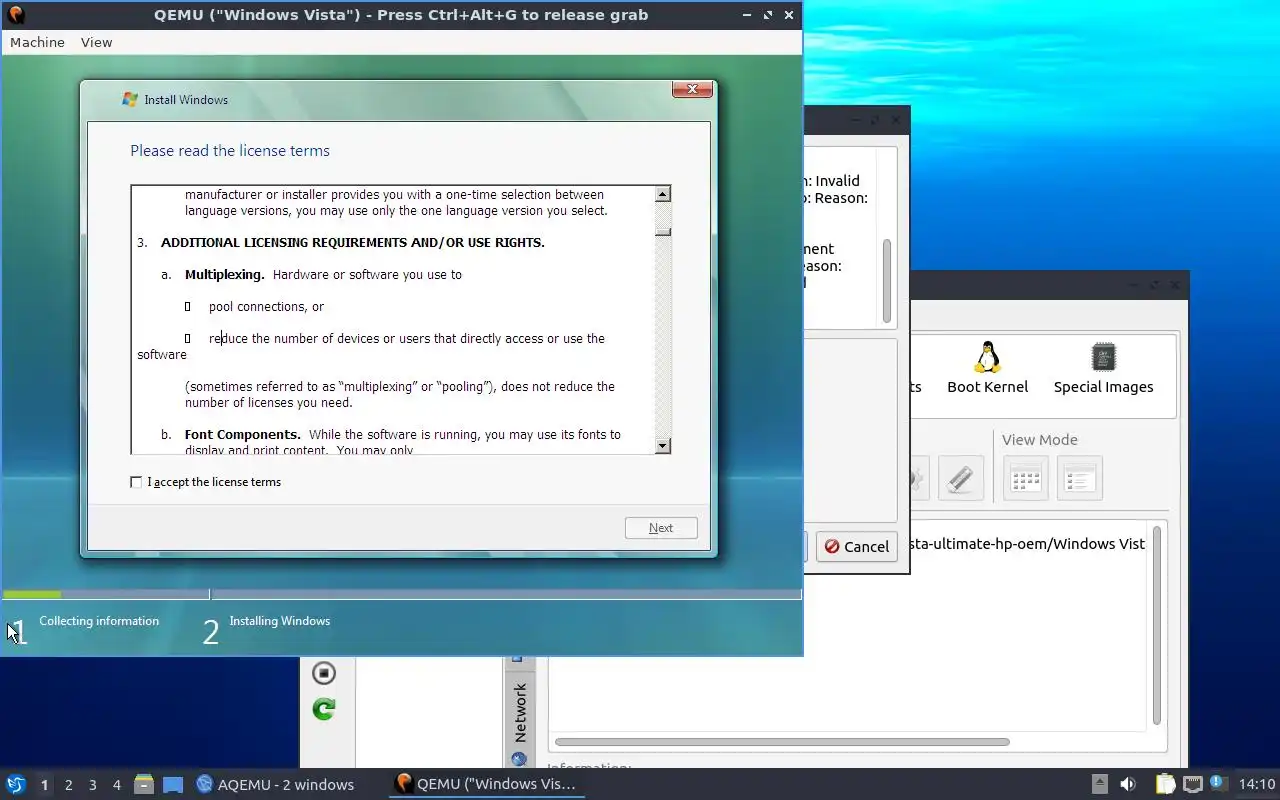Click the installer progress bar
Image resolution: width=1280 pixels, height=800 pixels.
pyautogui.click(x=401, y=595)
